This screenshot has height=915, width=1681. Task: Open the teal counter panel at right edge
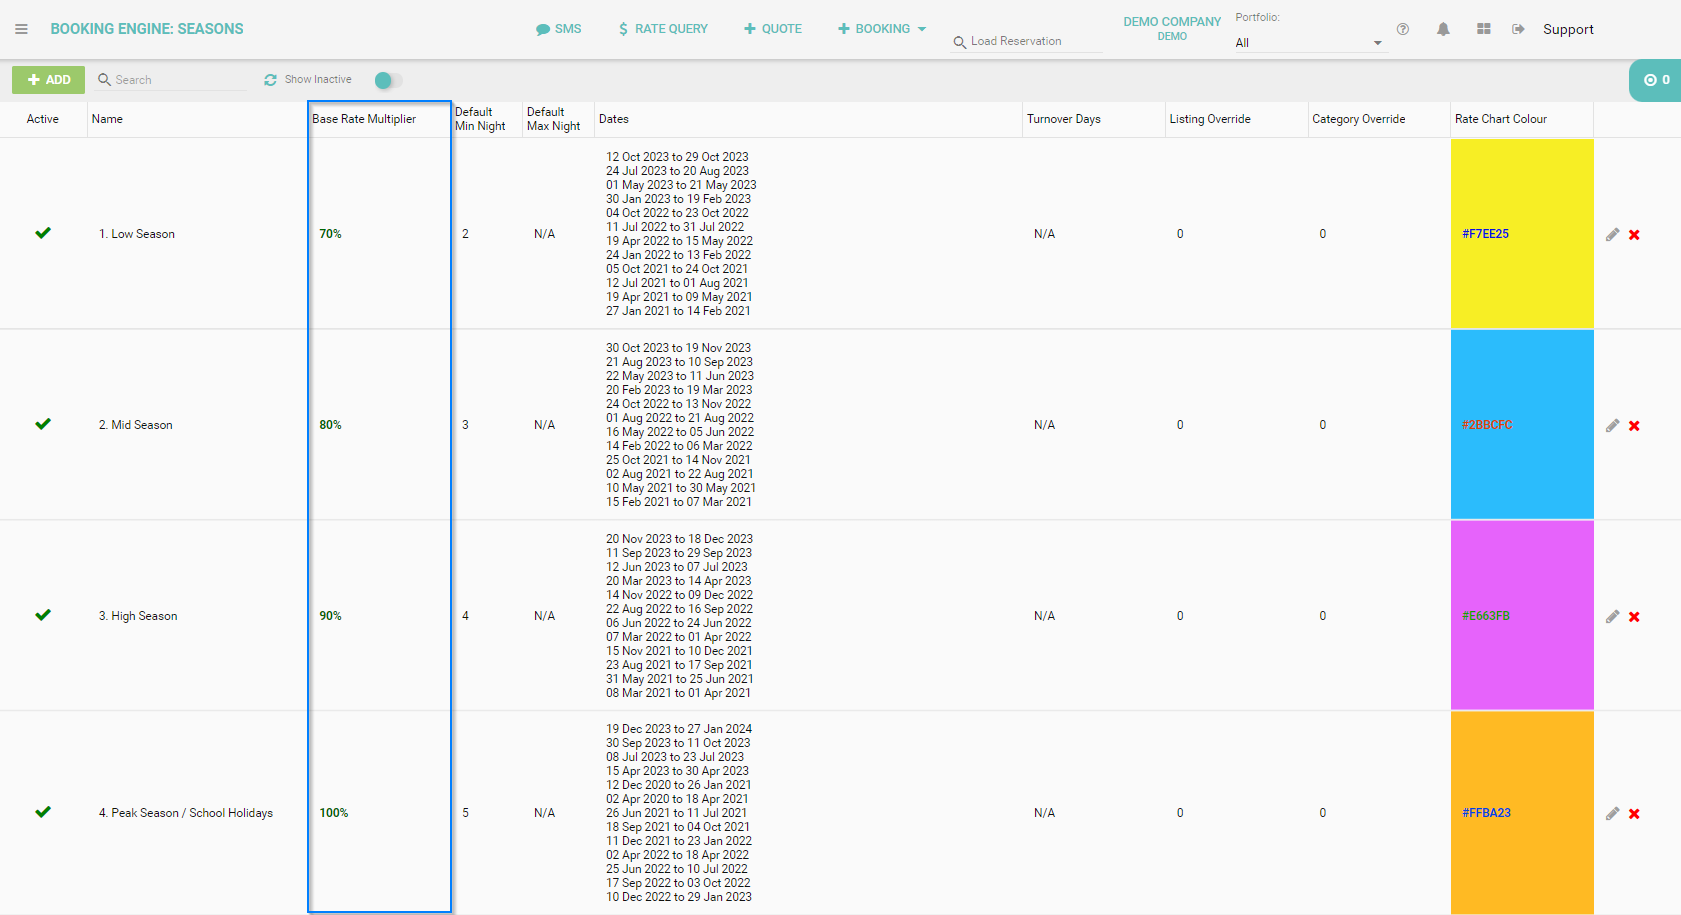point(1656,80)
